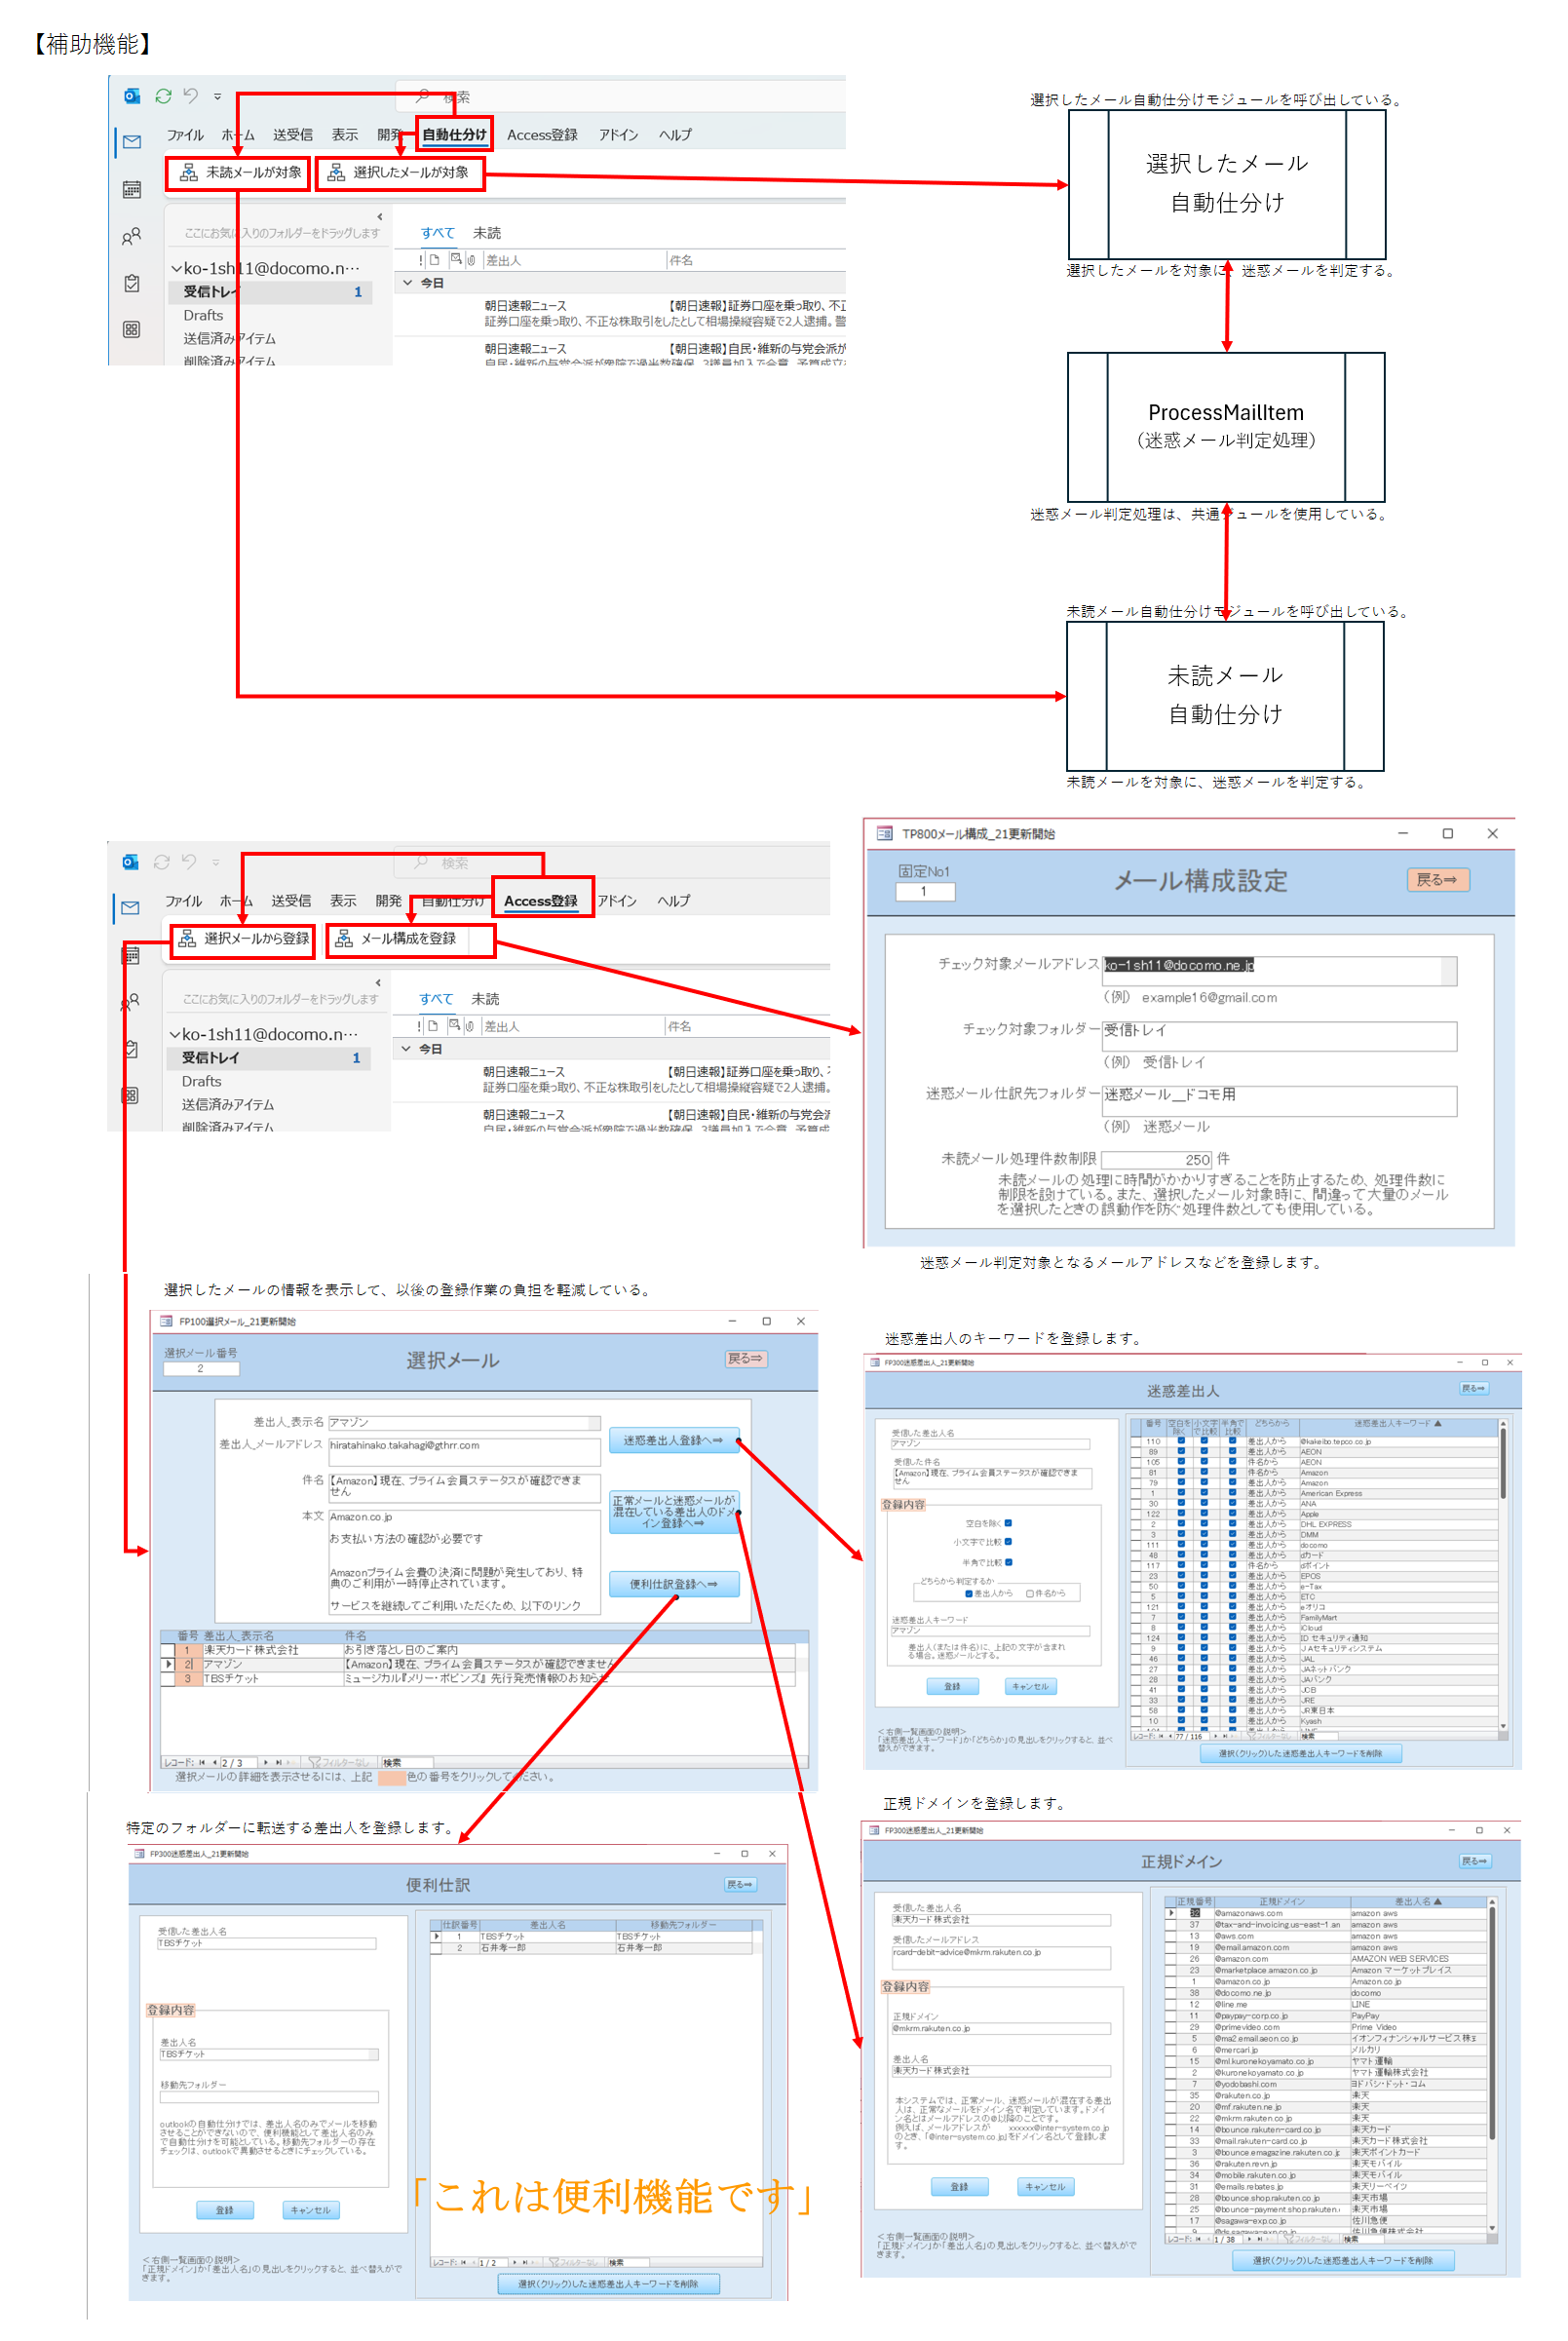Collapse 今日 group in the Access登録 Outlook window
1568x2341 pixels.
click(406, 1050)
